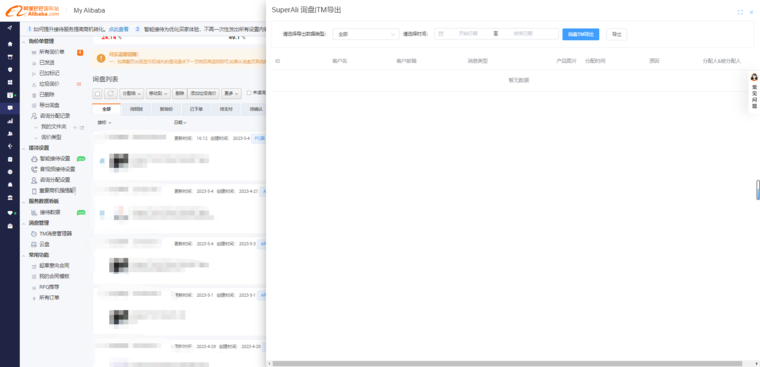
Task: Toggle the checkbox right of 更多 dropdown
Action: pyautogui.click(x=249, y=93)
